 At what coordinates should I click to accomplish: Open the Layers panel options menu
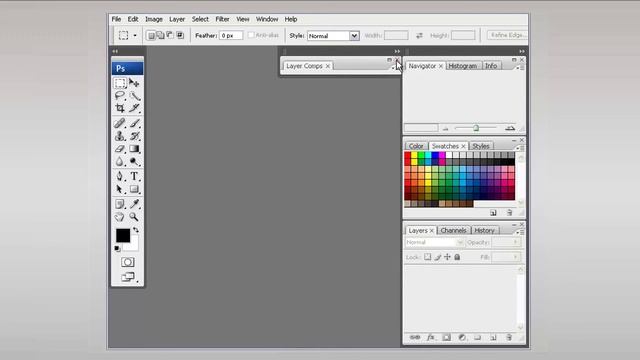[520, 232]
